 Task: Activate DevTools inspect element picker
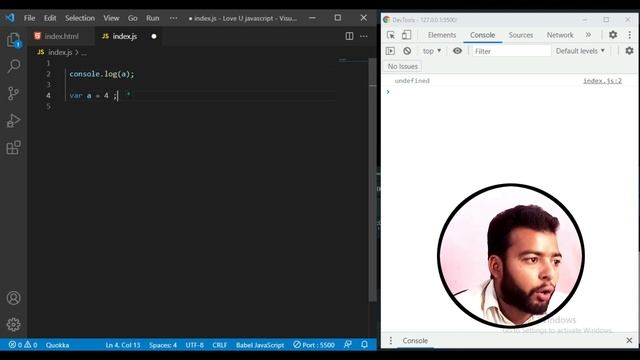click(391, 35)
